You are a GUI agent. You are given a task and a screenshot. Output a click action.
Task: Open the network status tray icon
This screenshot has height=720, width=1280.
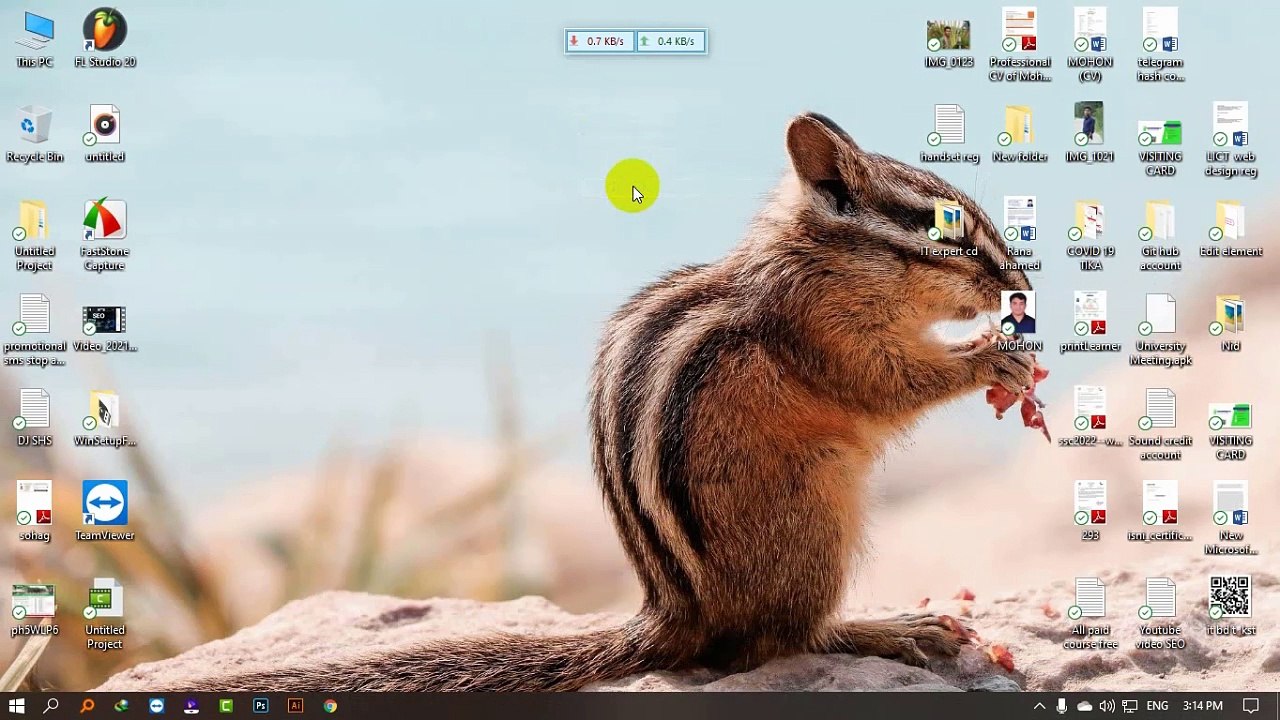1130,706
